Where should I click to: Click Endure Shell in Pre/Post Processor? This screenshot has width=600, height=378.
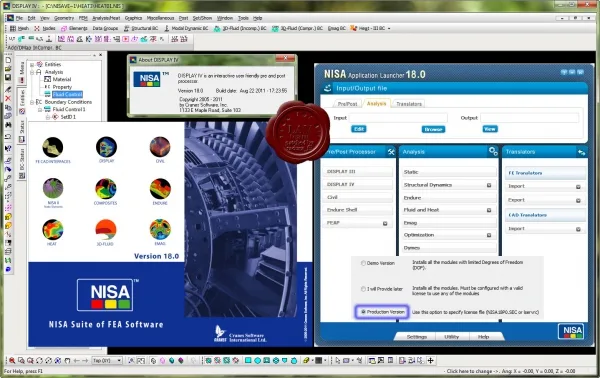357,210
